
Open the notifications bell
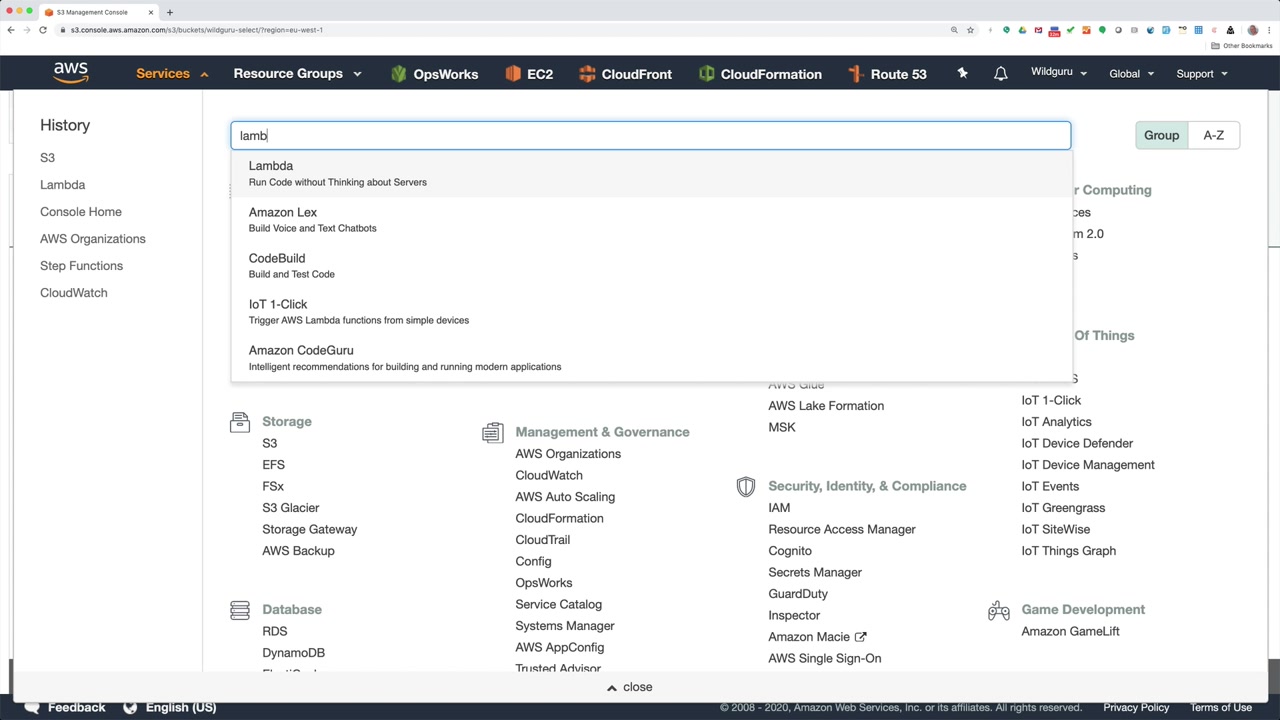tap(1000, 74)
